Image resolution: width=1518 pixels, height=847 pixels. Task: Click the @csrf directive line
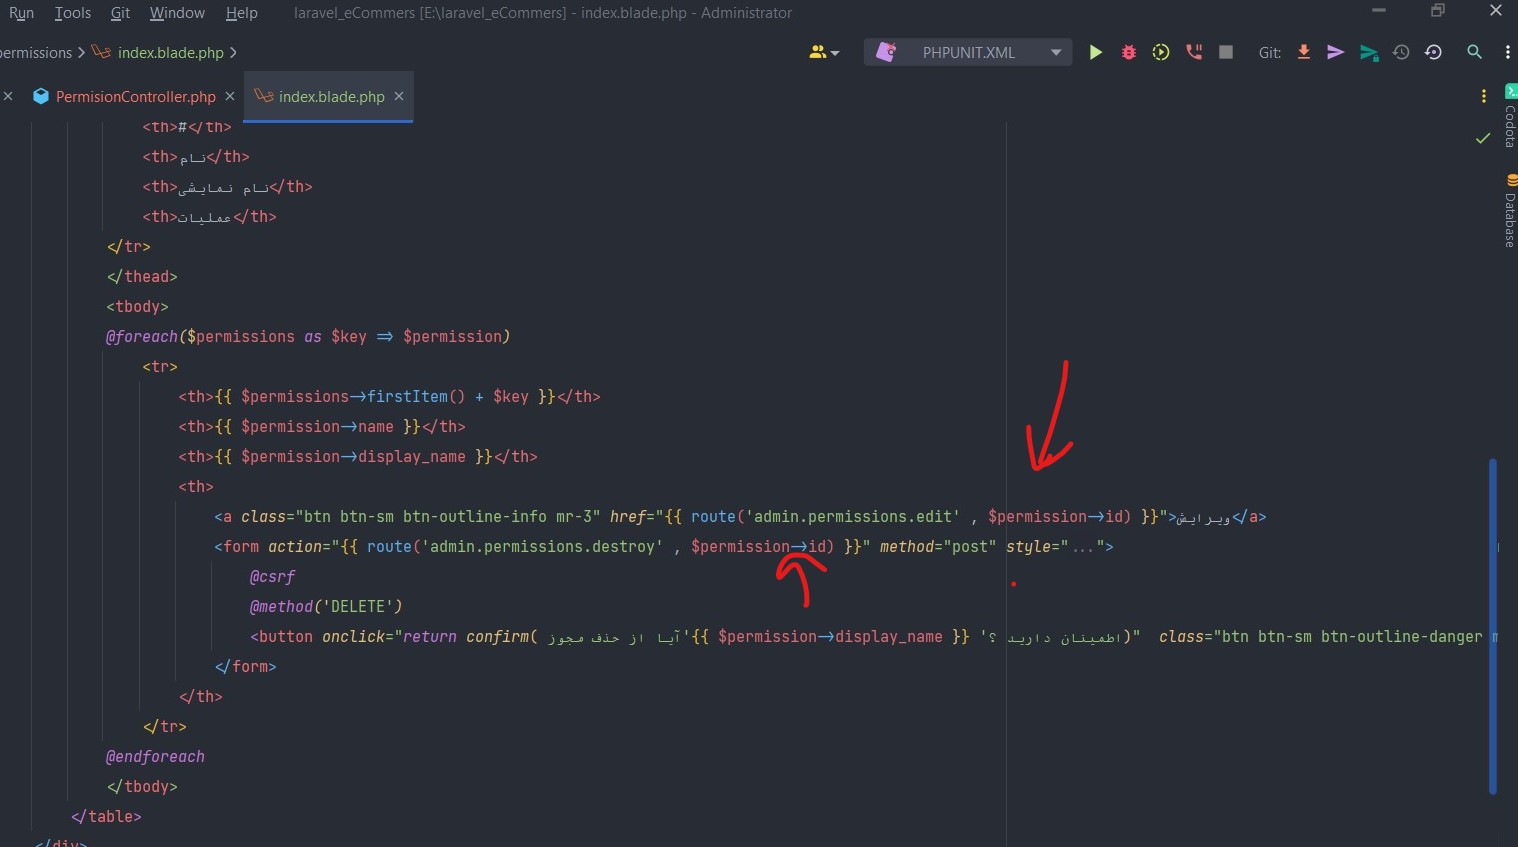pyautogui.click(x=273, y=577)
